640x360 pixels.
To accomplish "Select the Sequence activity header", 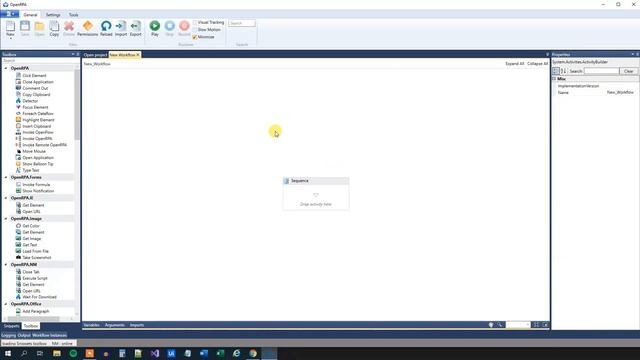I will [316, 181].
